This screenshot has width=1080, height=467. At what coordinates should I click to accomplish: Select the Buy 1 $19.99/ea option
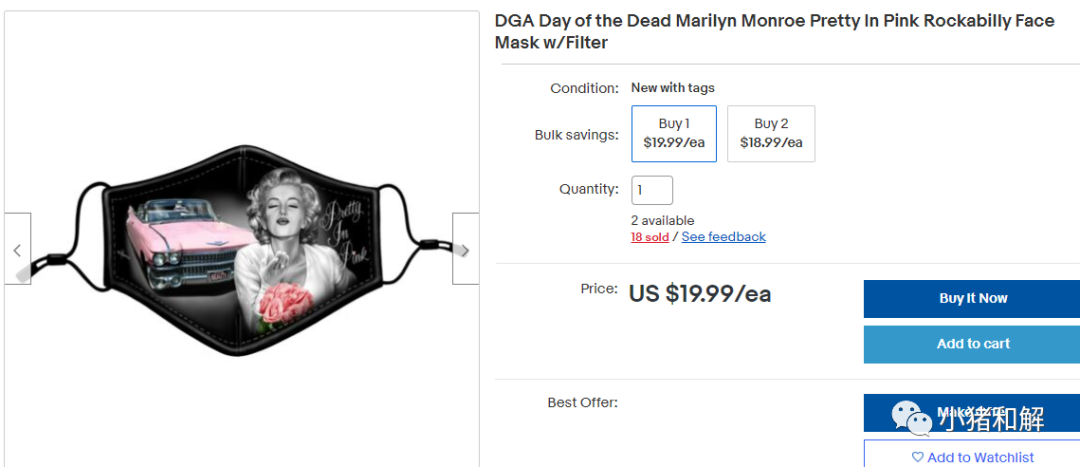(x=674, y=133)
